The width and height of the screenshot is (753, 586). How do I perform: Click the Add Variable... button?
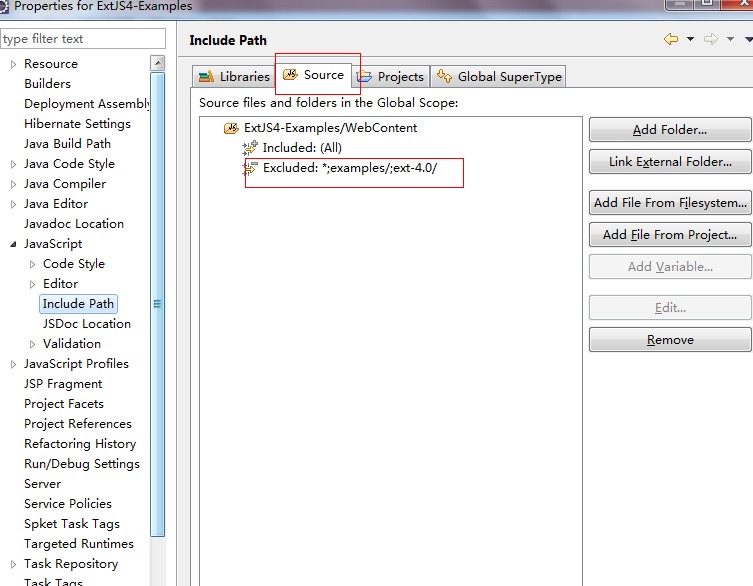pyautogui.click(x=670, y=267)
